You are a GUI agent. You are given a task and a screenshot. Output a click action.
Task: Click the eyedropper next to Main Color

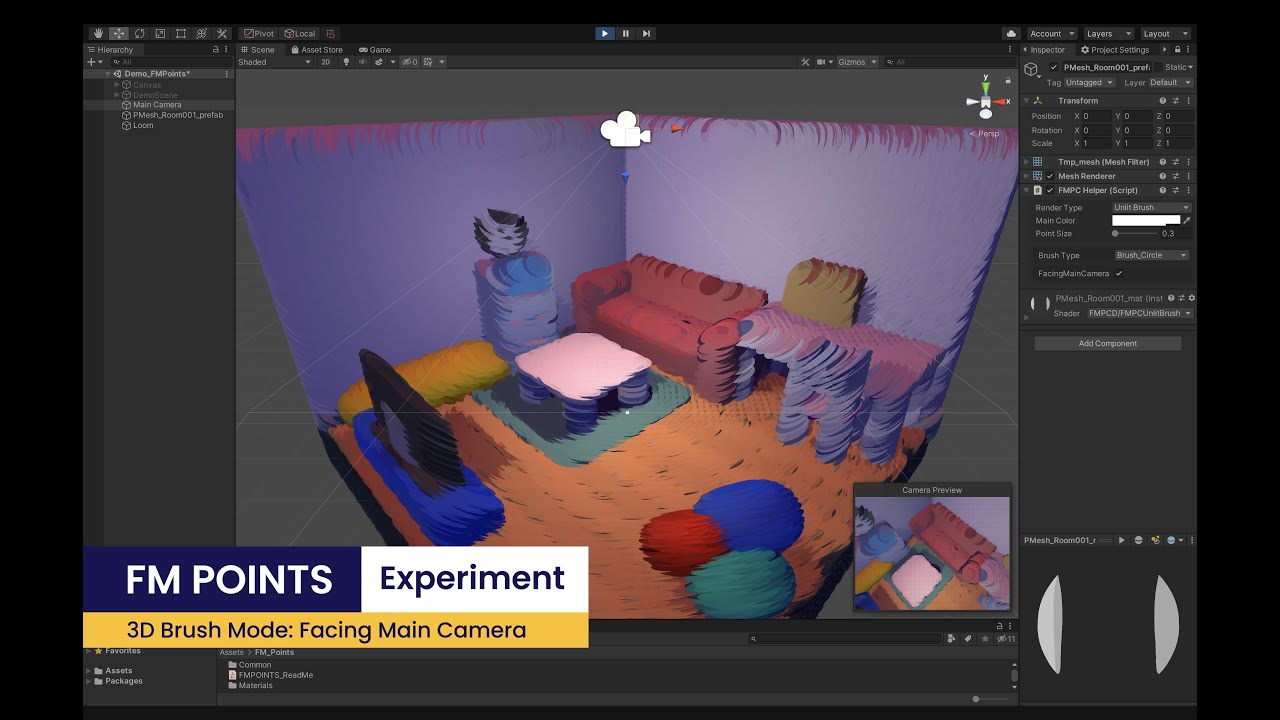pos(1187,220)
